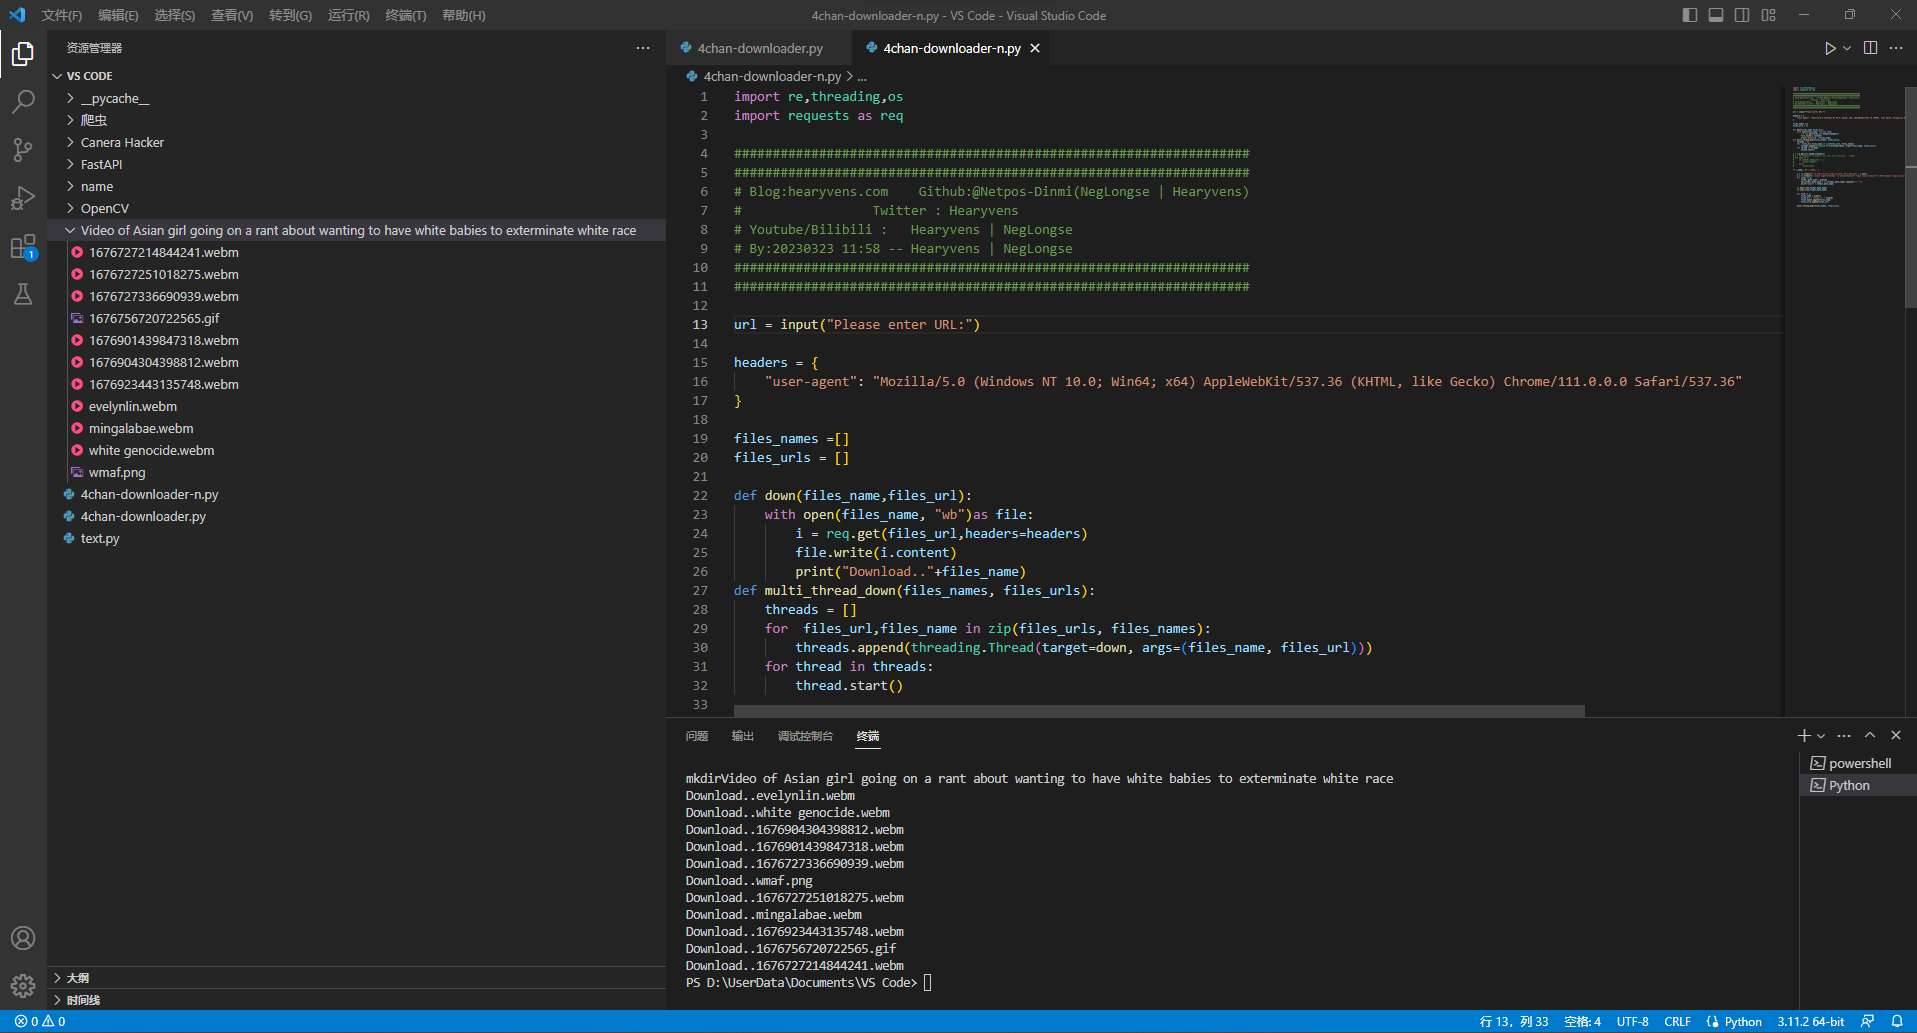Open the 调试控制台 Debug Console tab
Viewport: 1917px width, 1033px height.
[805, 736]
